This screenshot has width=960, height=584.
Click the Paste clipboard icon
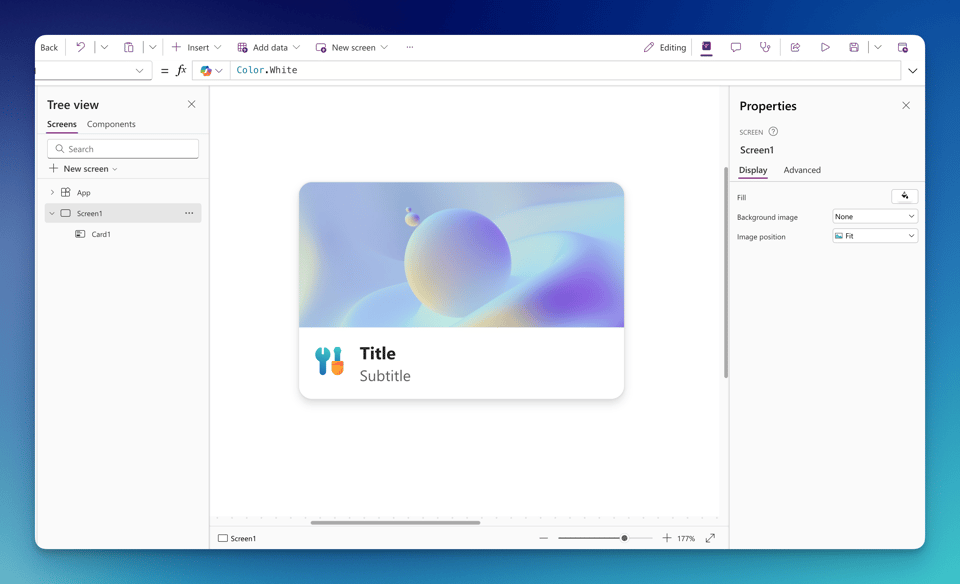point(129,47)
